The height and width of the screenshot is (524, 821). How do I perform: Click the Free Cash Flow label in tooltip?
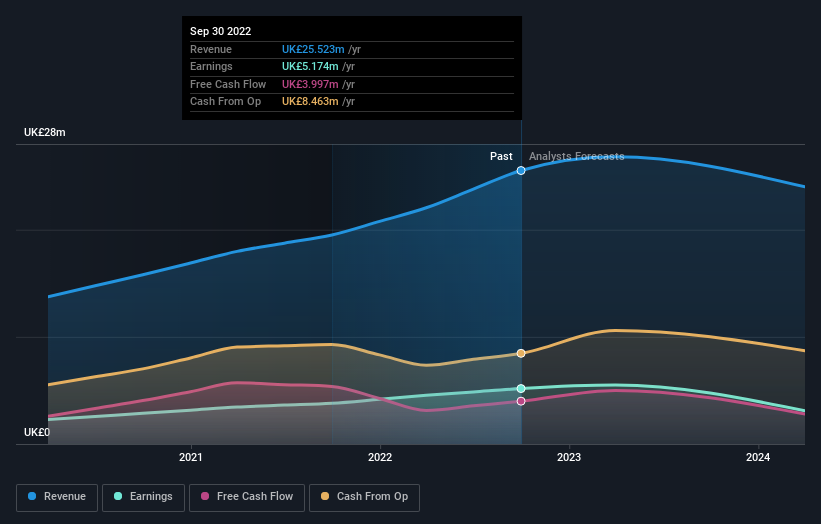228,84
